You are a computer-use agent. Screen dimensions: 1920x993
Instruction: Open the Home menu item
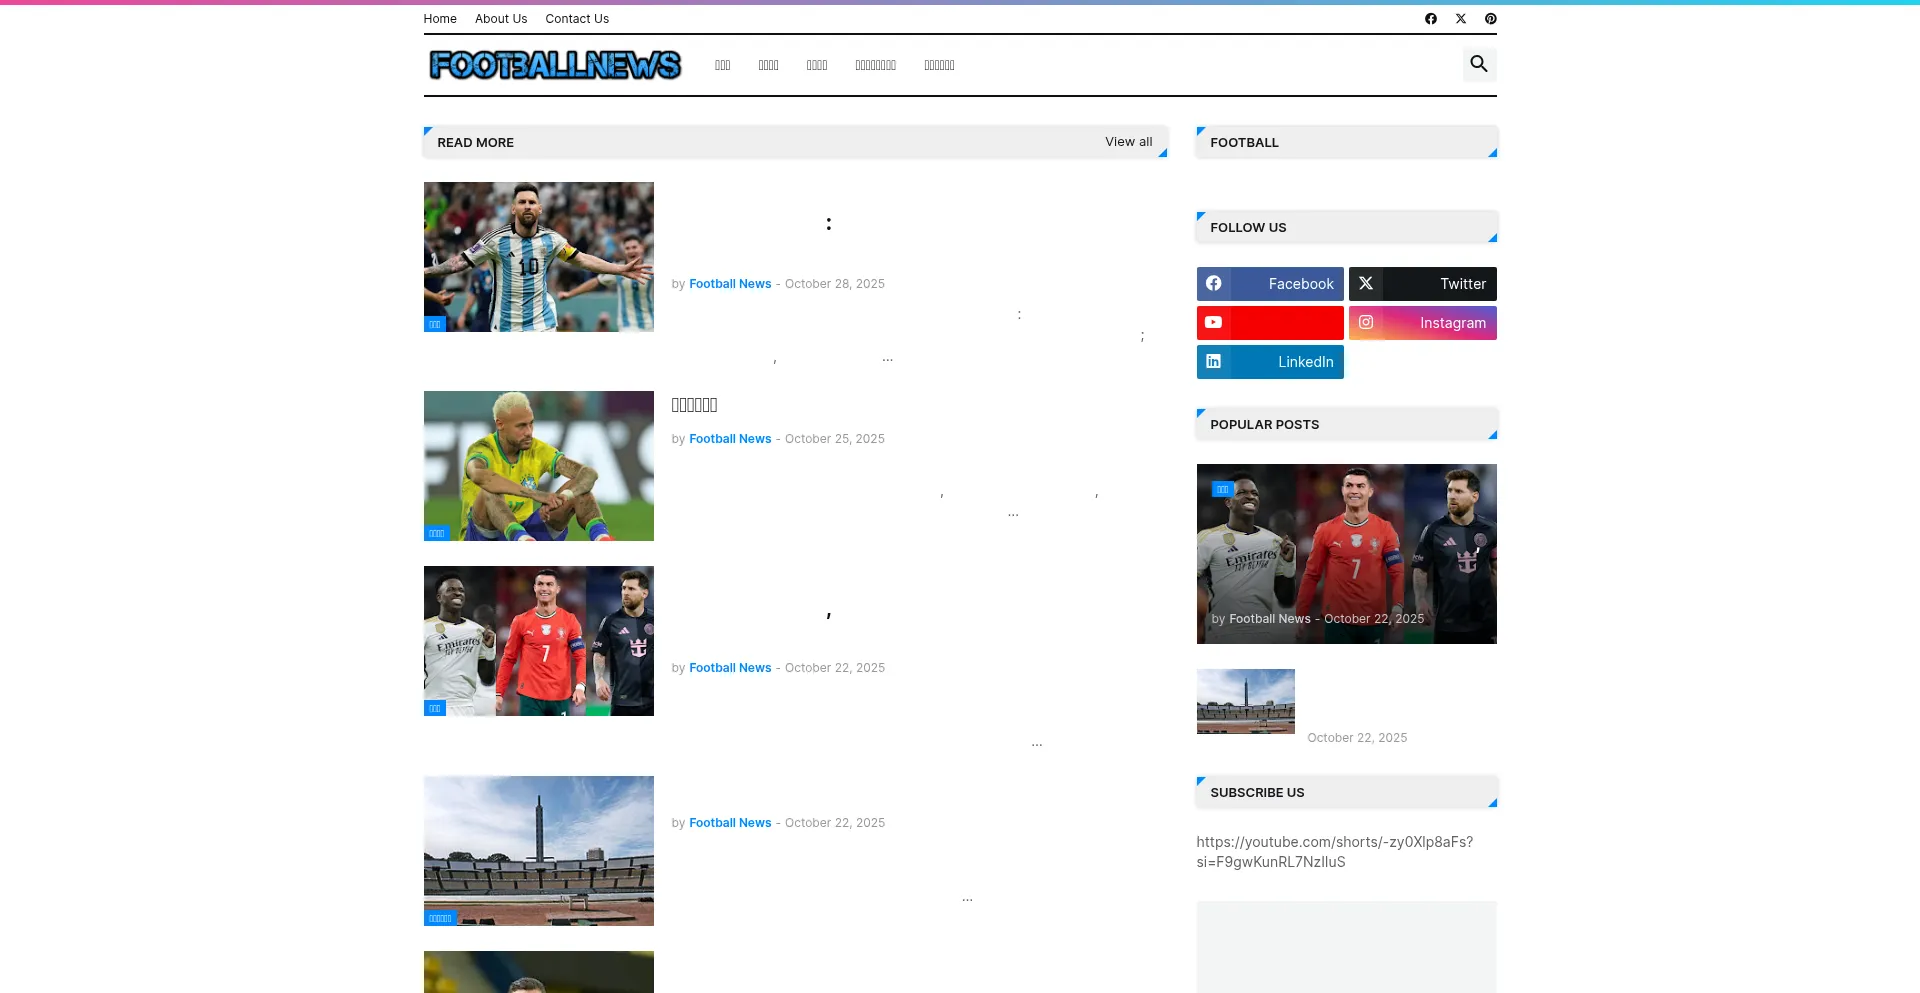pos(440,19)
